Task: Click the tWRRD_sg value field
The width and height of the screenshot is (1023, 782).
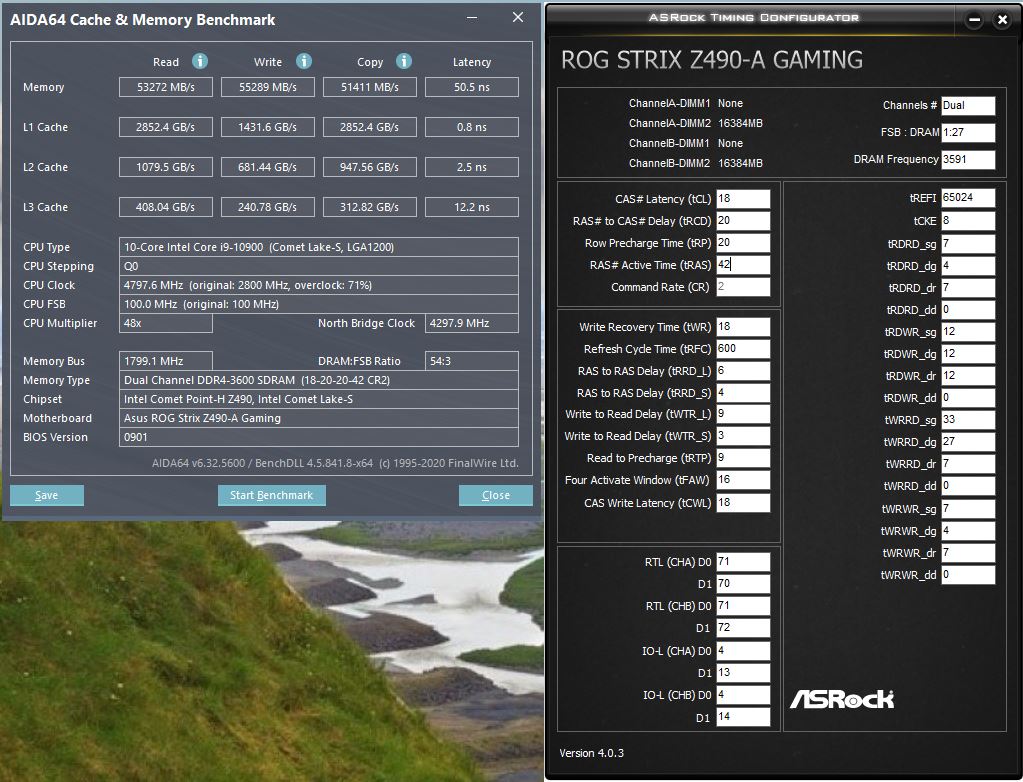Action: pos(968,420)
